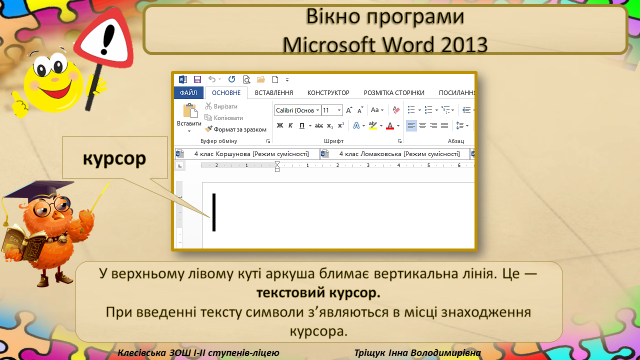640x360 pixels.
Task: Click the Undo arrow icon
Action: click(211, 79)
